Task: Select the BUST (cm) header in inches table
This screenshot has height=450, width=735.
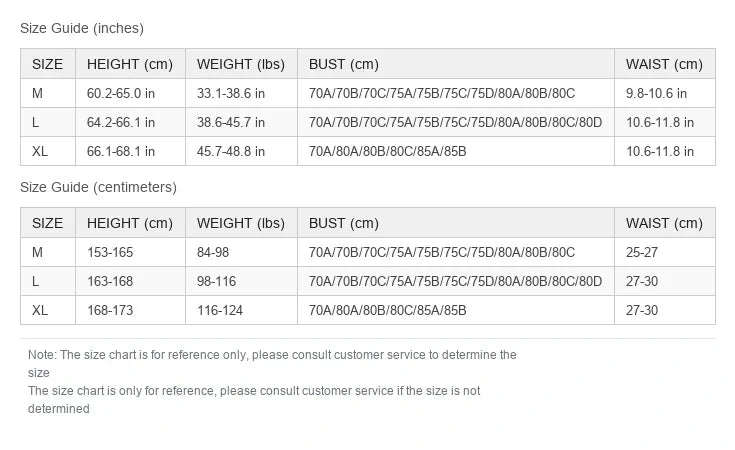Action: [x=456, y=64]
